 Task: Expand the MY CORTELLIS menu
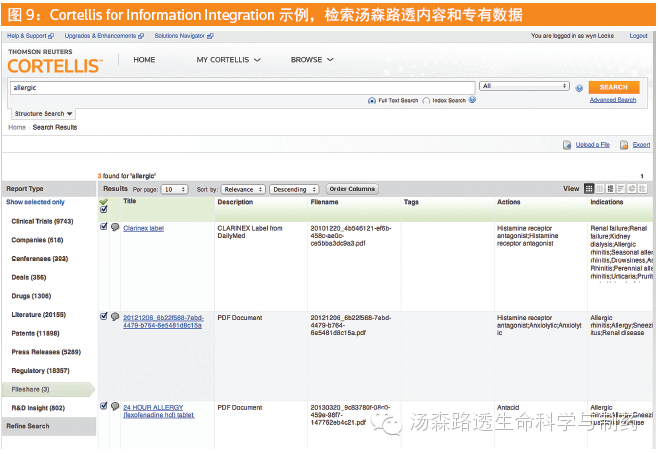[x=229, y=60]
